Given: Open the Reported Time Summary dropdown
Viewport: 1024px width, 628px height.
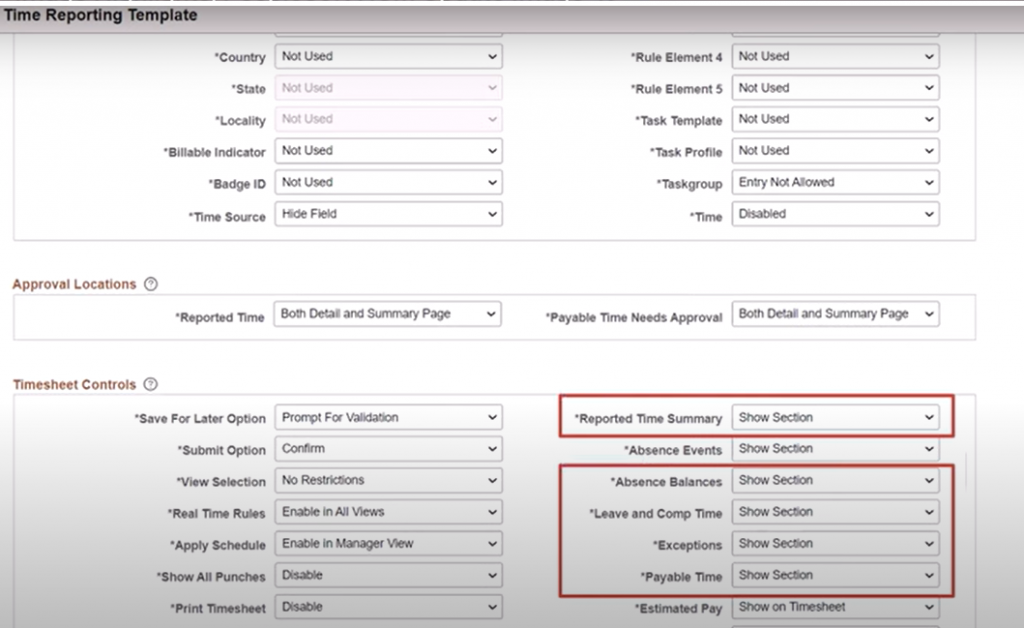Looking at the screenshot, I should pyautogui.click(x=836, y=417).
